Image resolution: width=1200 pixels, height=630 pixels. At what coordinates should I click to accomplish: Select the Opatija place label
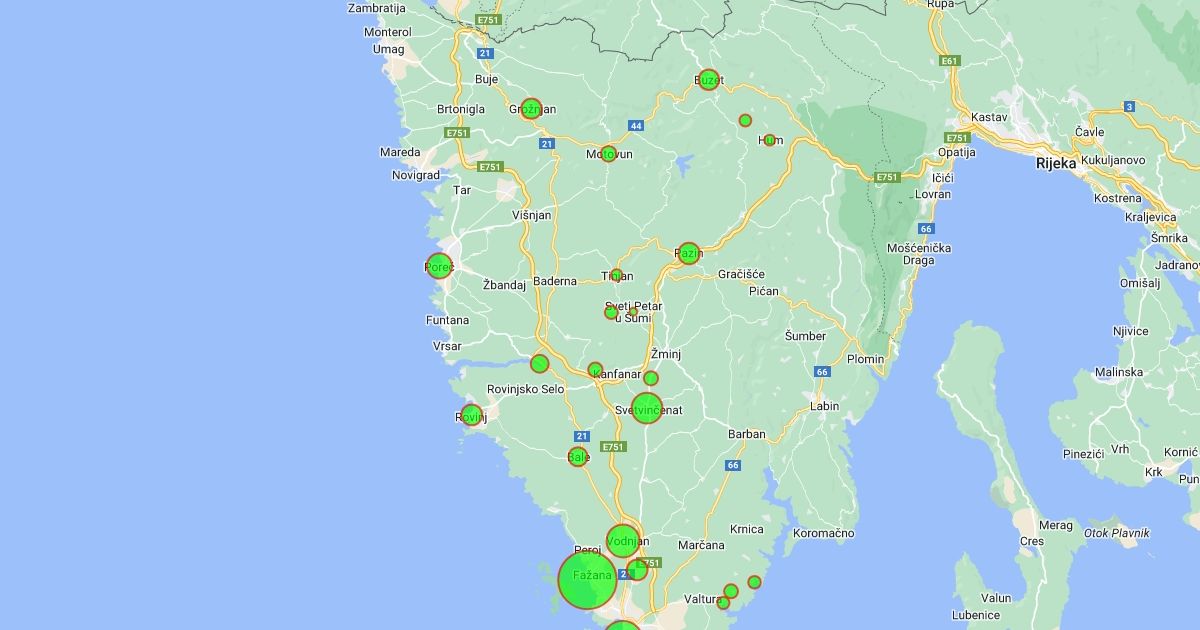coord(956,152)
